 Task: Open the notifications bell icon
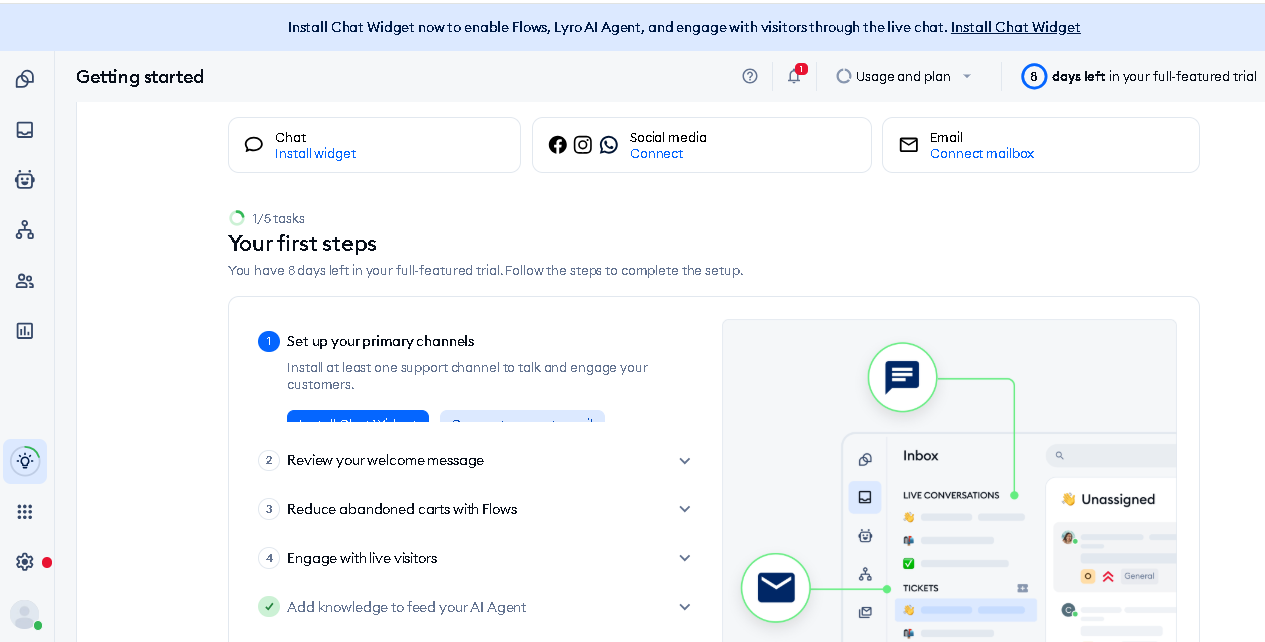794,75
